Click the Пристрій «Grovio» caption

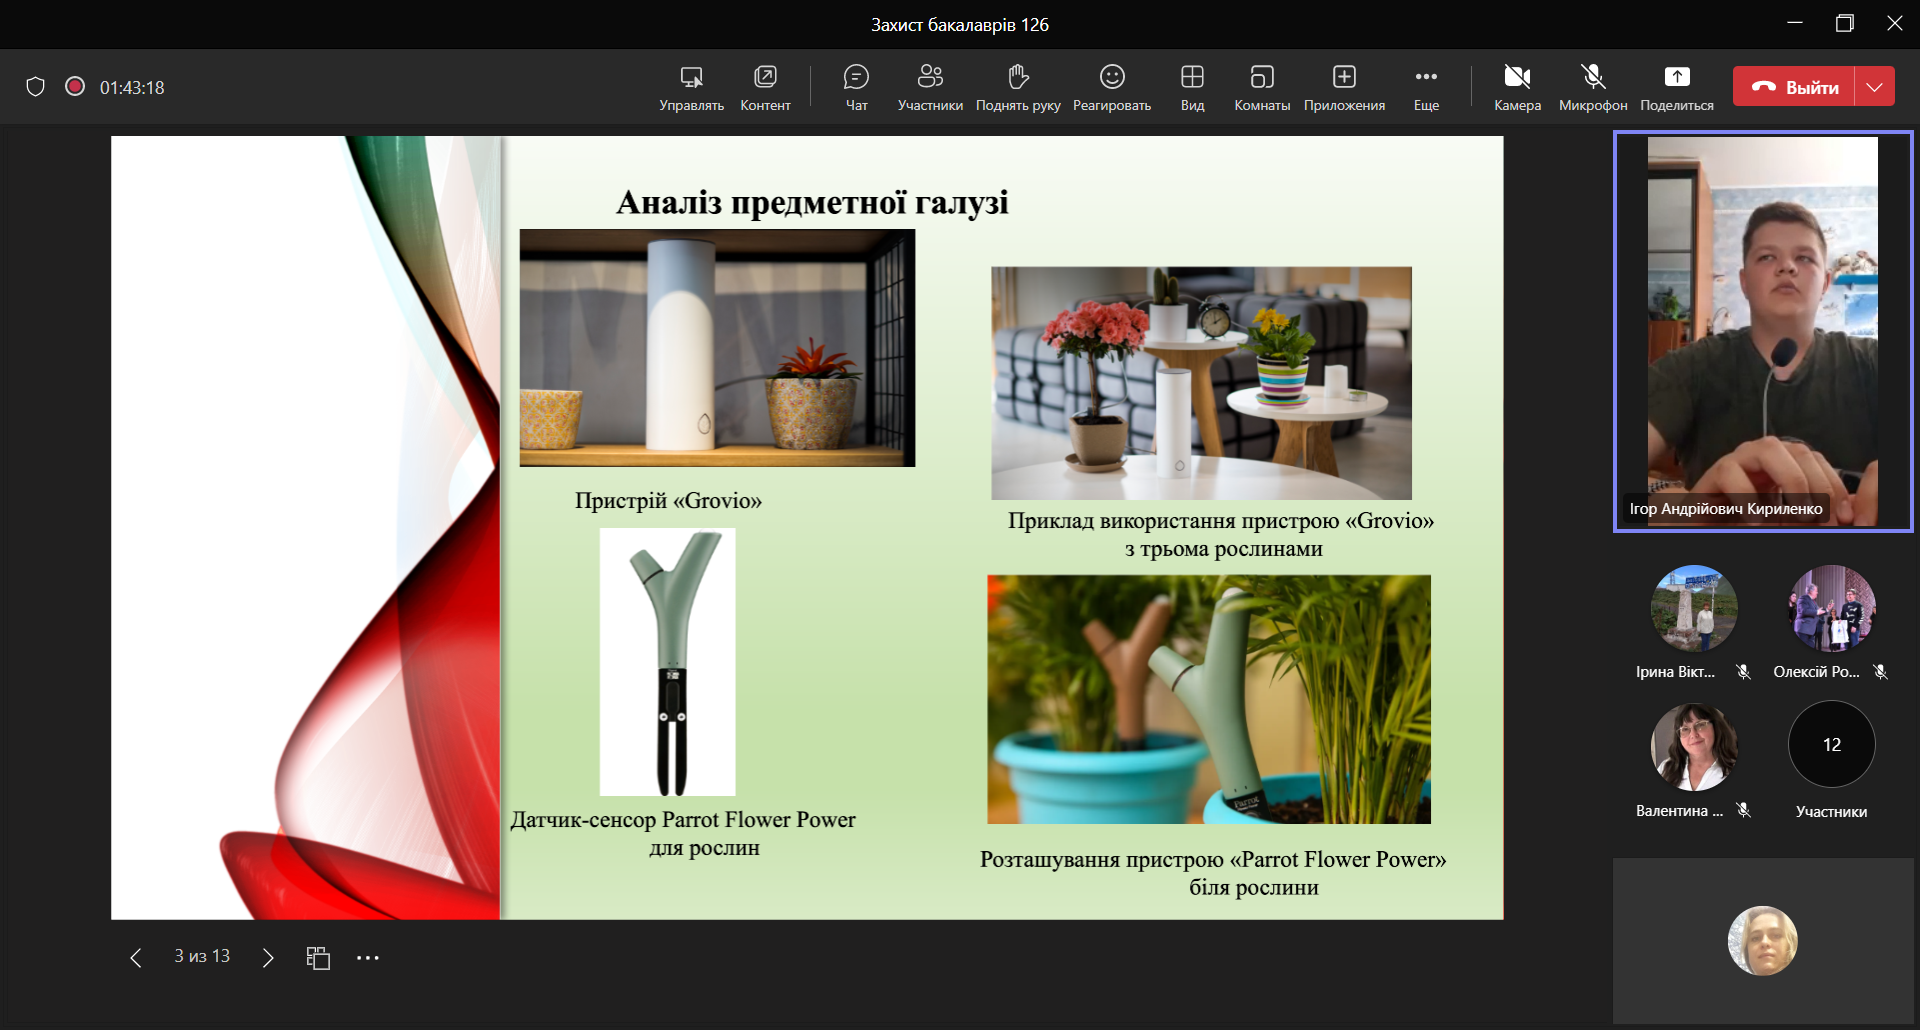tap(668, 501)
